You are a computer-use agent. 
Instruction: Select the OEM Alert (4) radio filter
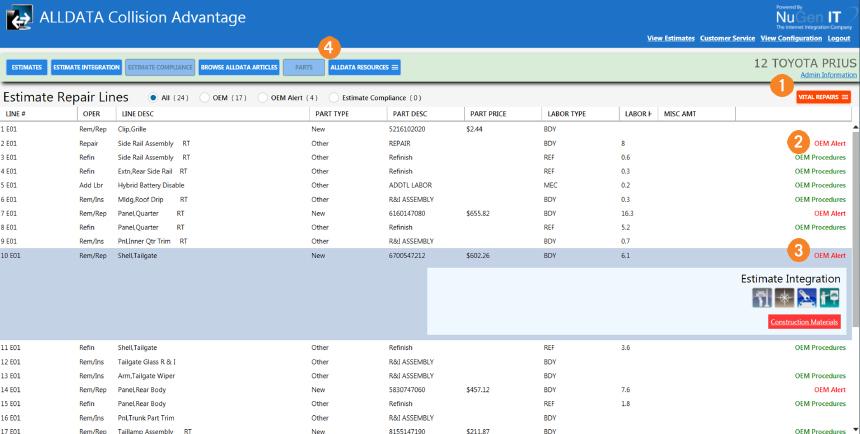point(262,98)
